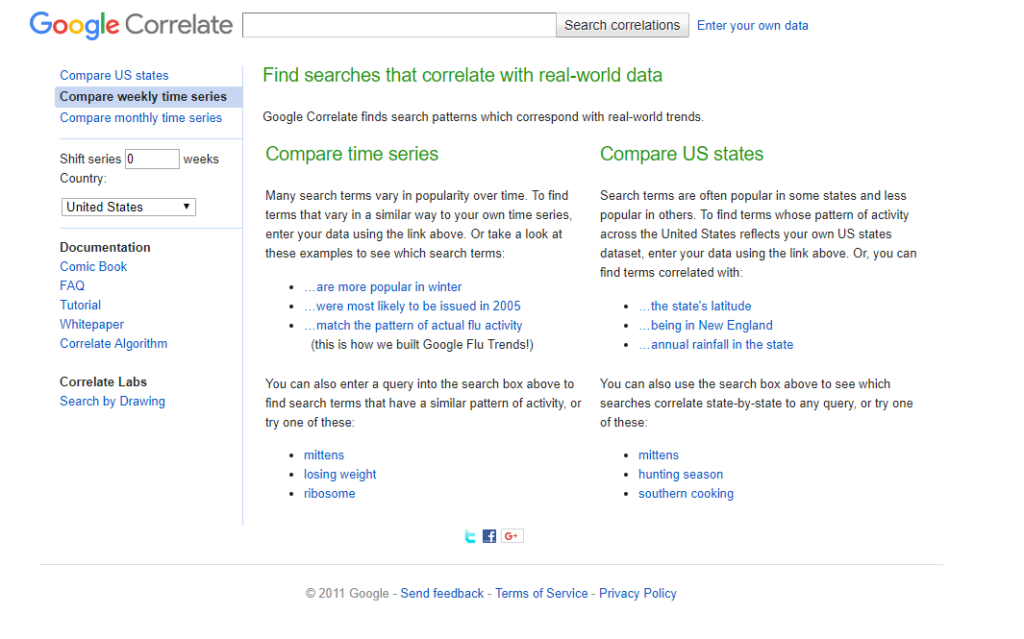Screen dimensions: 1024x639
Task: Open the Correlate Algorithm link
Action: point(114,344)
